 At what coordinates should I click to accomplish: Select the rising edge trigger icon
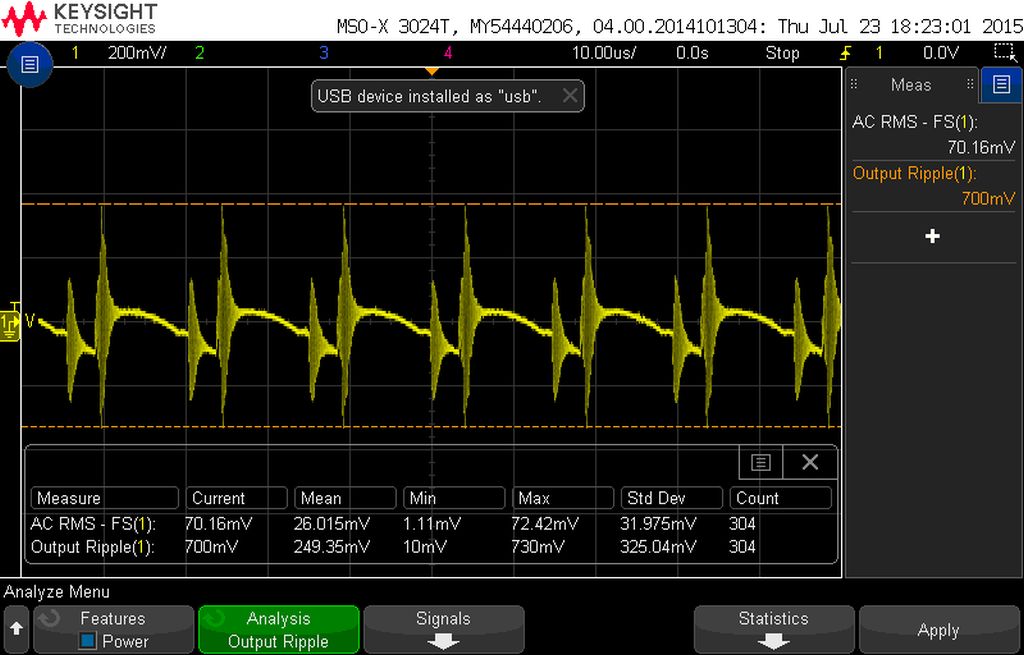click(846, 53)
